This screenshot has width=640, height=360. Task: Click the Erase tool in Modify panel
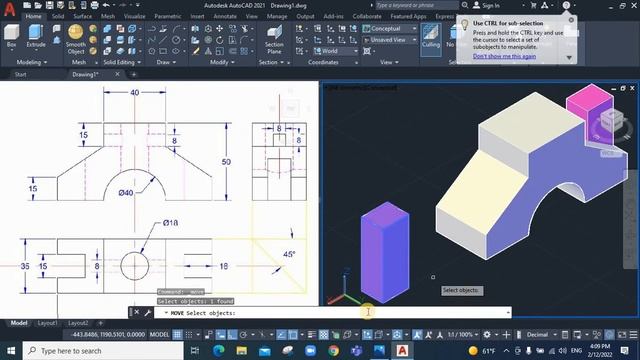coord(196,51)
